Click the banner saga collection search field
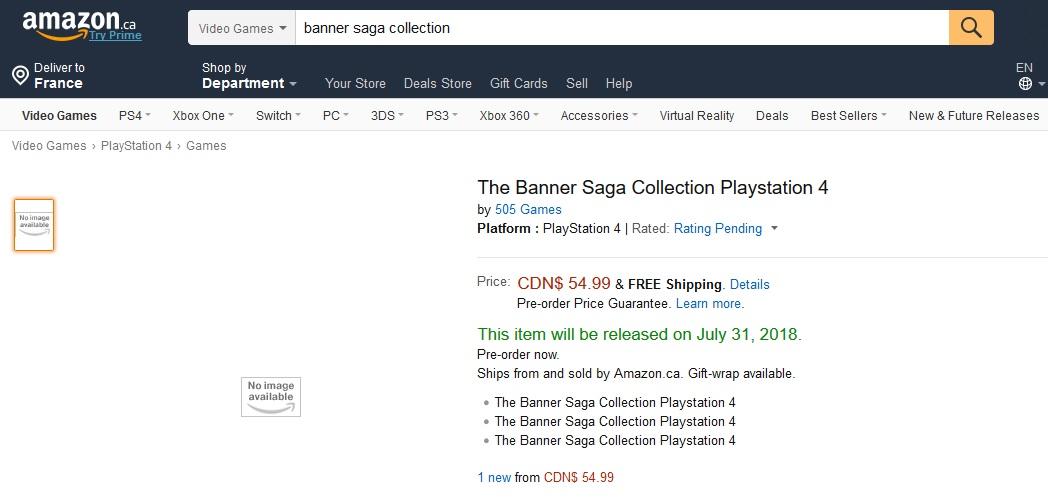 [x=622, y=28]
